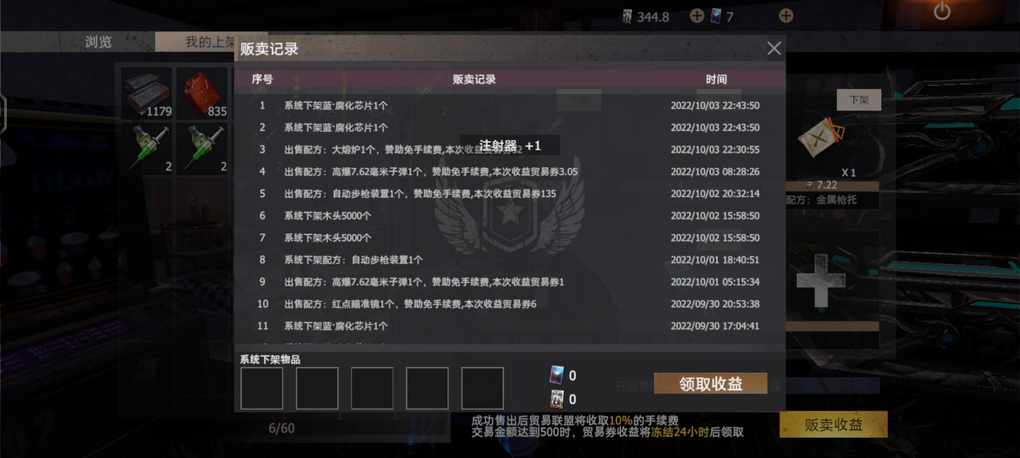Click first empty 系统下架物品 slot
This screenshot has height=458, width=1020.
[x=262, y=388]
